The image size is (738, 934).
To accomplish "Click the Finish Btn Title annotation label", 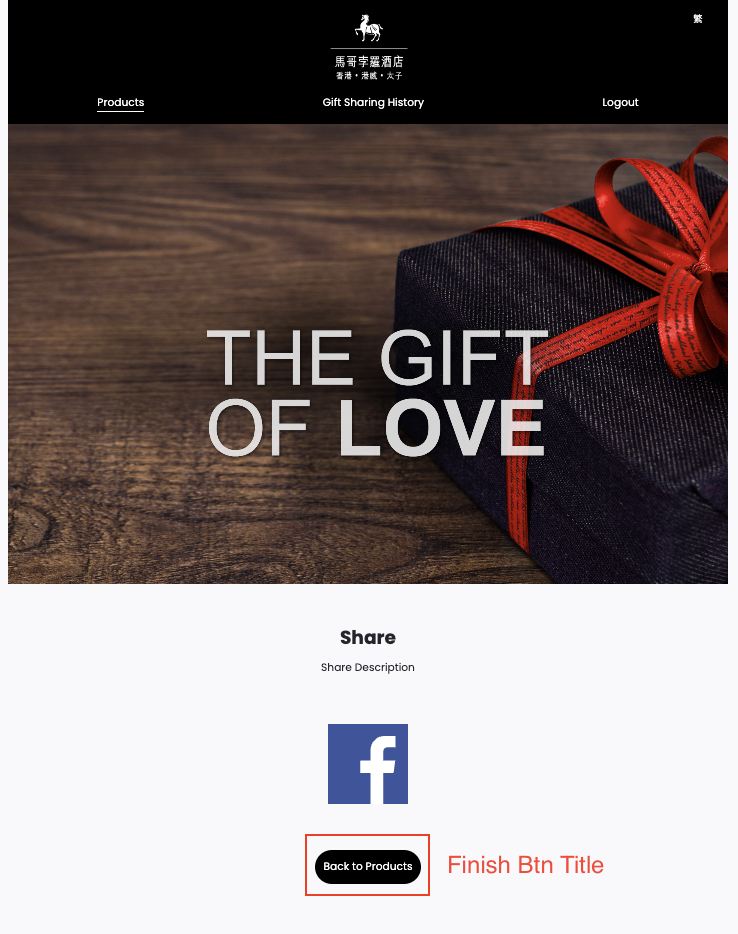I will click(525, 865).
